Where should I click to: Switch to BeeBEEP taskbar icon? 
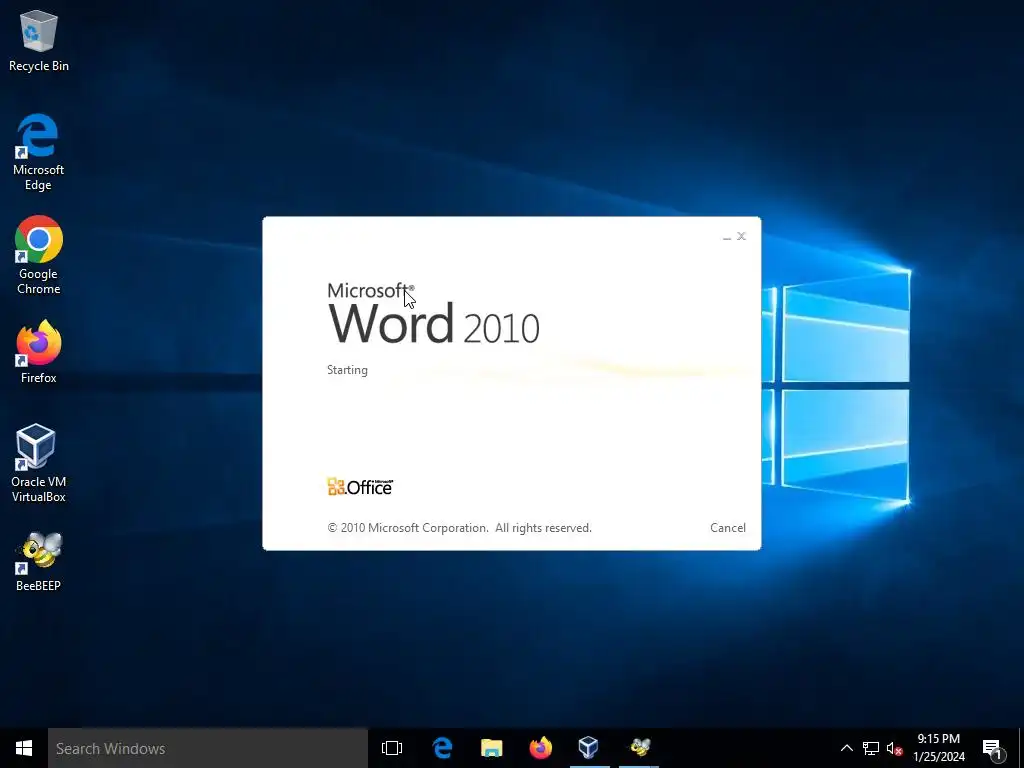tap(639, 748)
